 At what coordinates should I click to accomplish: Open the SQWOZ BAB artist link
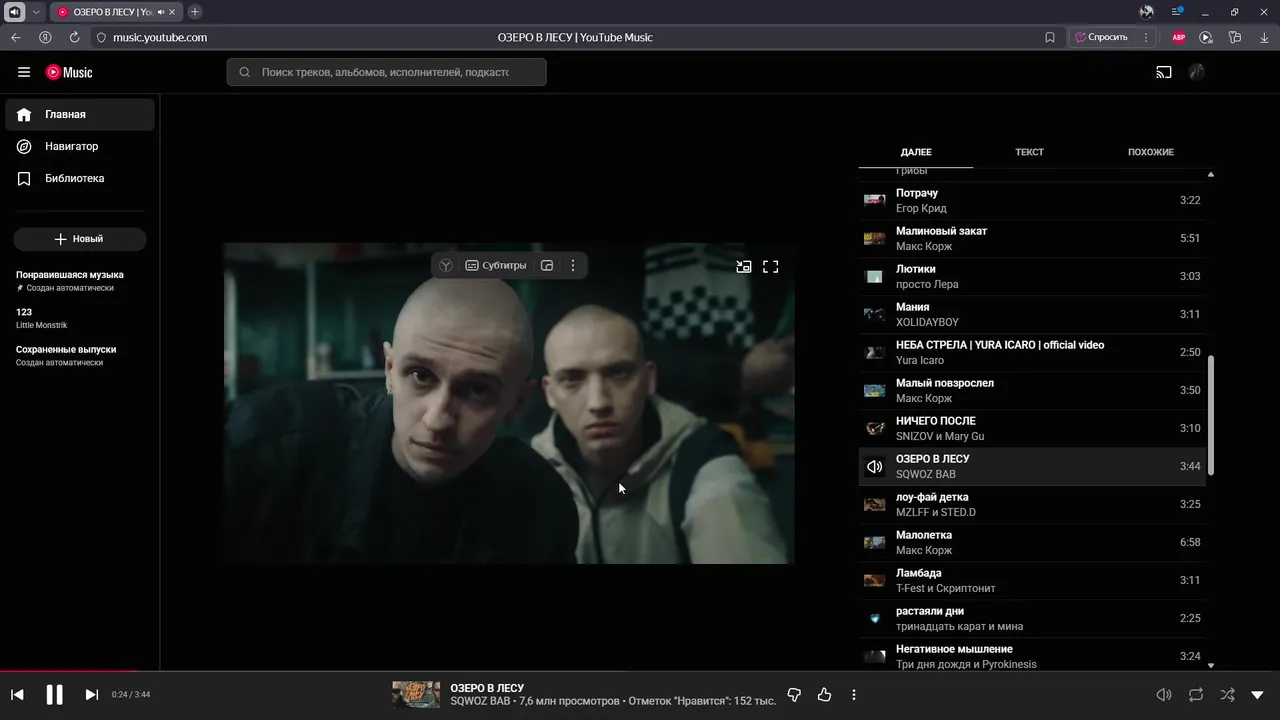click(x=480, y=702)
